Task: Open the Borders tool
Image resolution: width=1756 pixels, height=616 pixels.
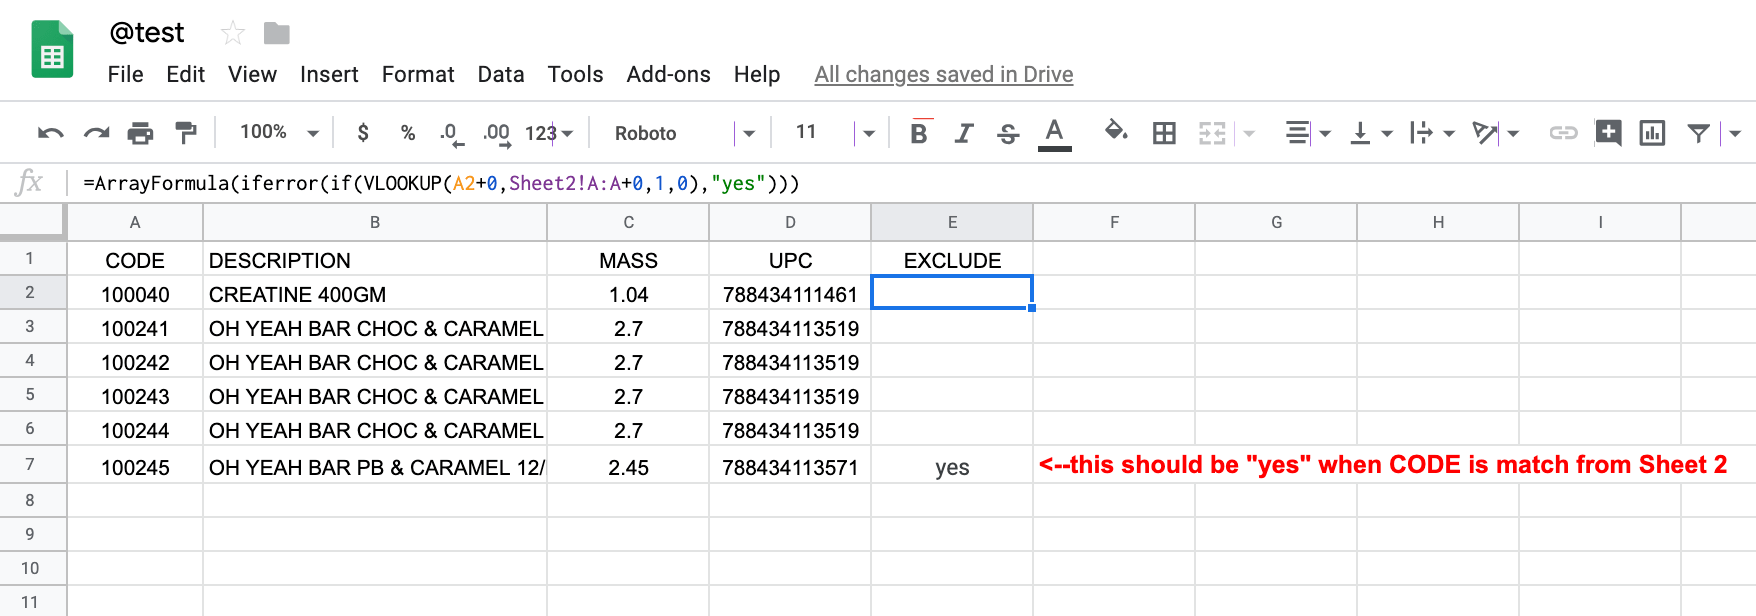Action: coord(1164,133)
